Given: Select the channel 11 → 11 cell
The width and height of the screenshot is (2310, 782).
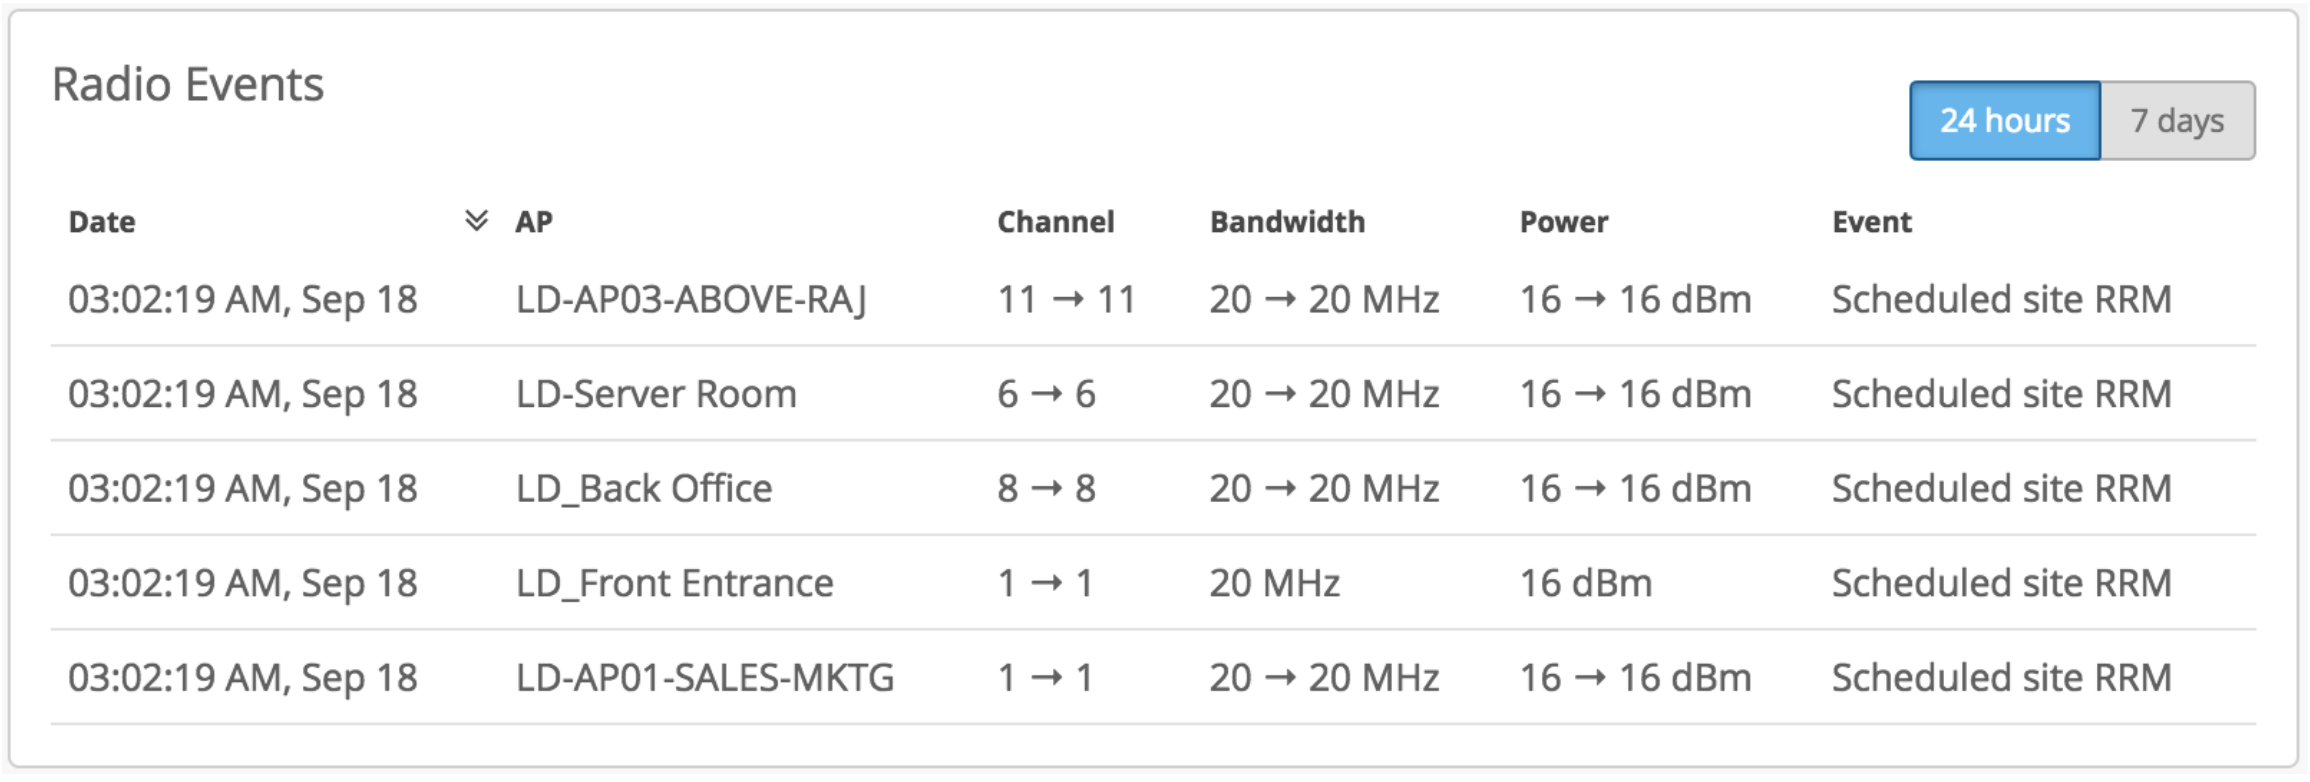Looking at the screenshot, I should (1066, 299).
